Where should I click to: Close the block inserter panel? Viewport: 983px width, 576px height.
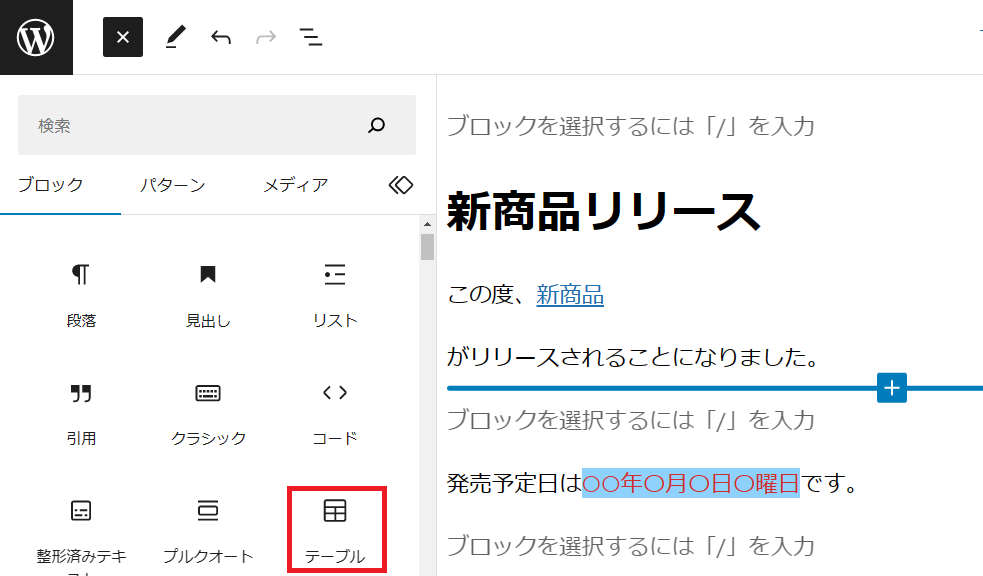coord(123,37)
